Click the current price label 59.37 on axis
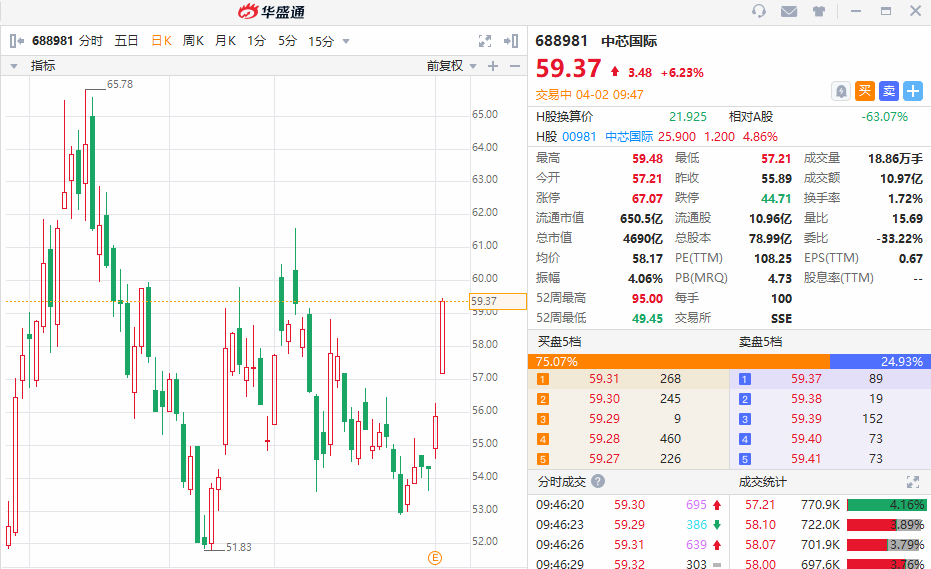 click(498, 301)
